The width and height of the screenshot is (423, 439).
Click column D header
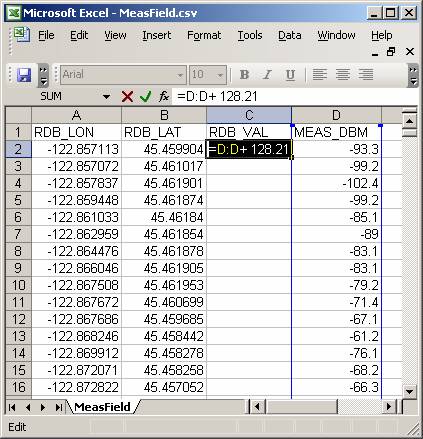pos(336,115)
